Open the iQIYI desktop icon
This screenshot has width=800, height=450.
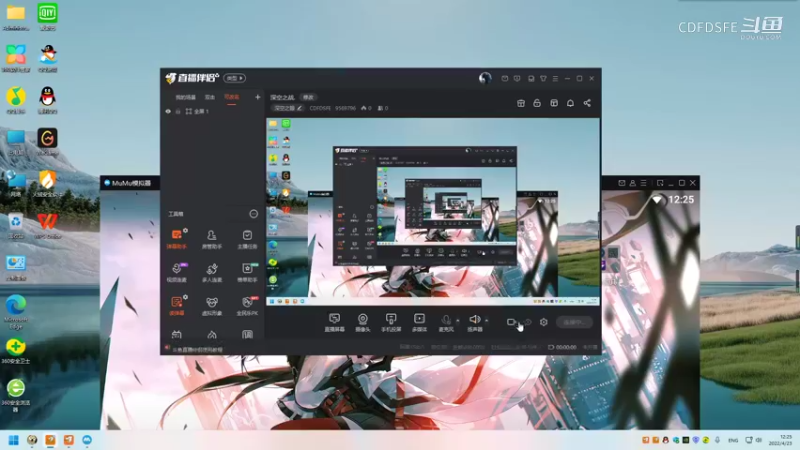click(x=47, y=17)
